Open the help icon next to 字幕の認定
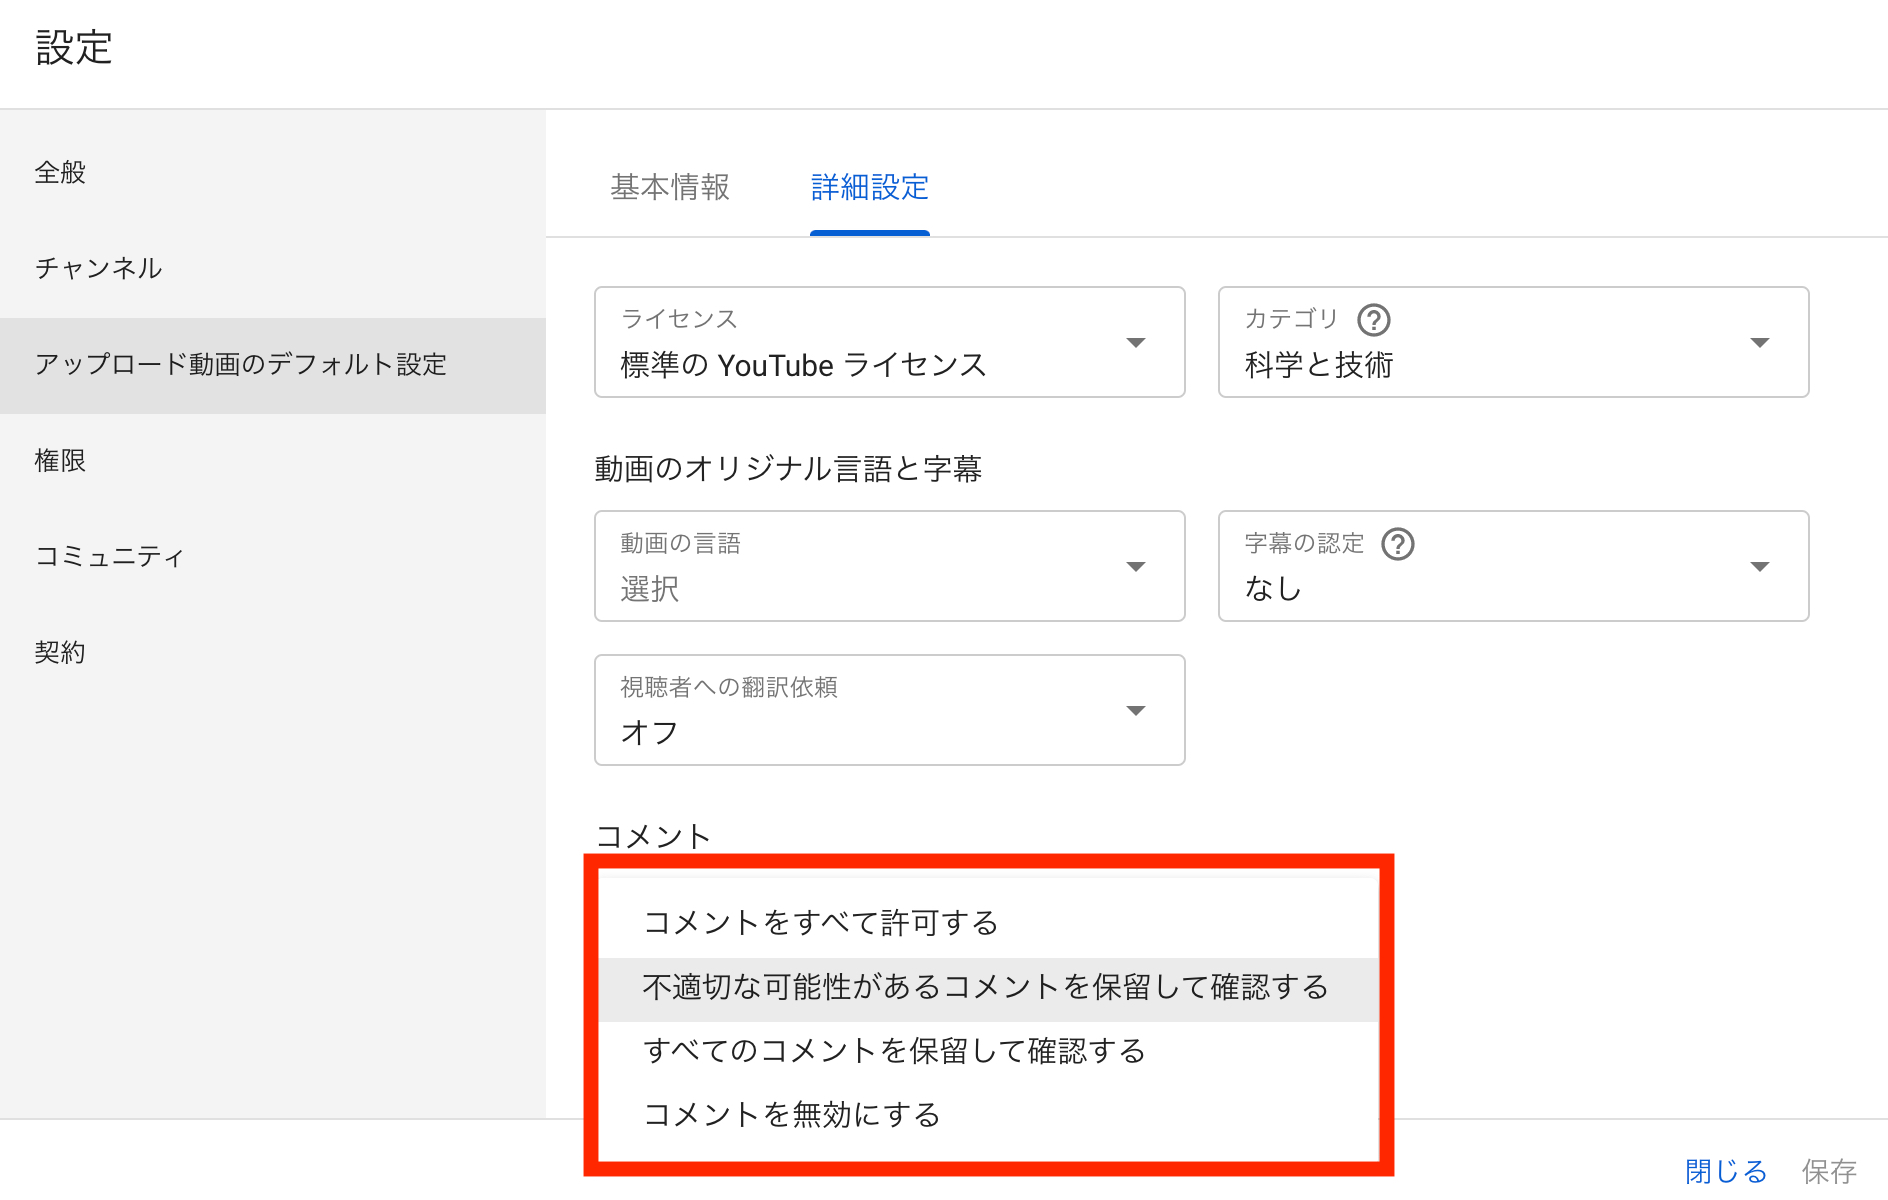 click(1398, 544)
